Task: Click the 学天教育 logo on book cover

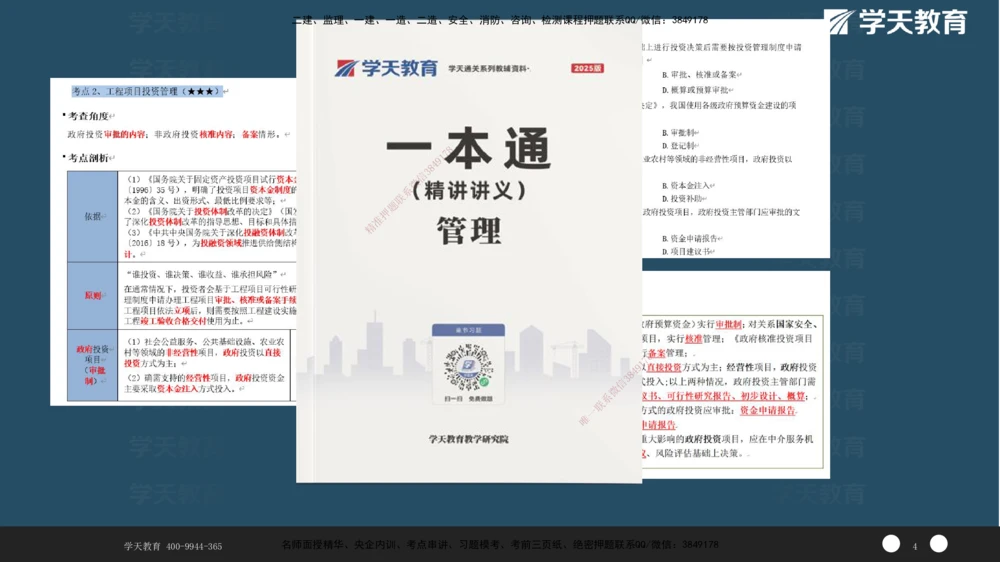Action: pos(386,68)
